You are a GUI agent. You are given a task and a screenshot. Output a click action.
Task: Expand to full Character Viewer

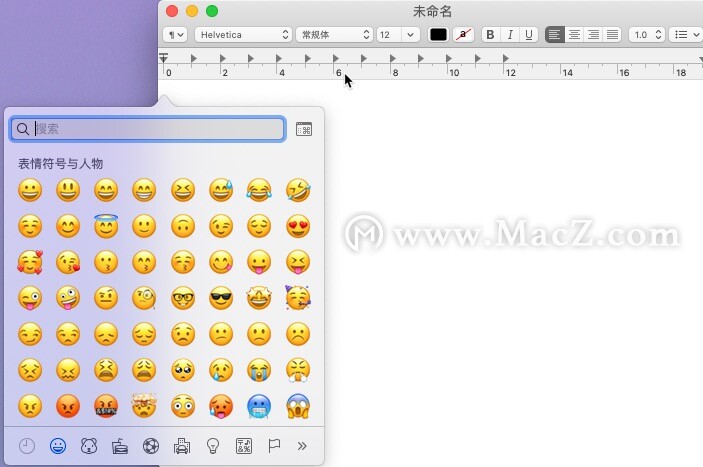tap(304, 129)
